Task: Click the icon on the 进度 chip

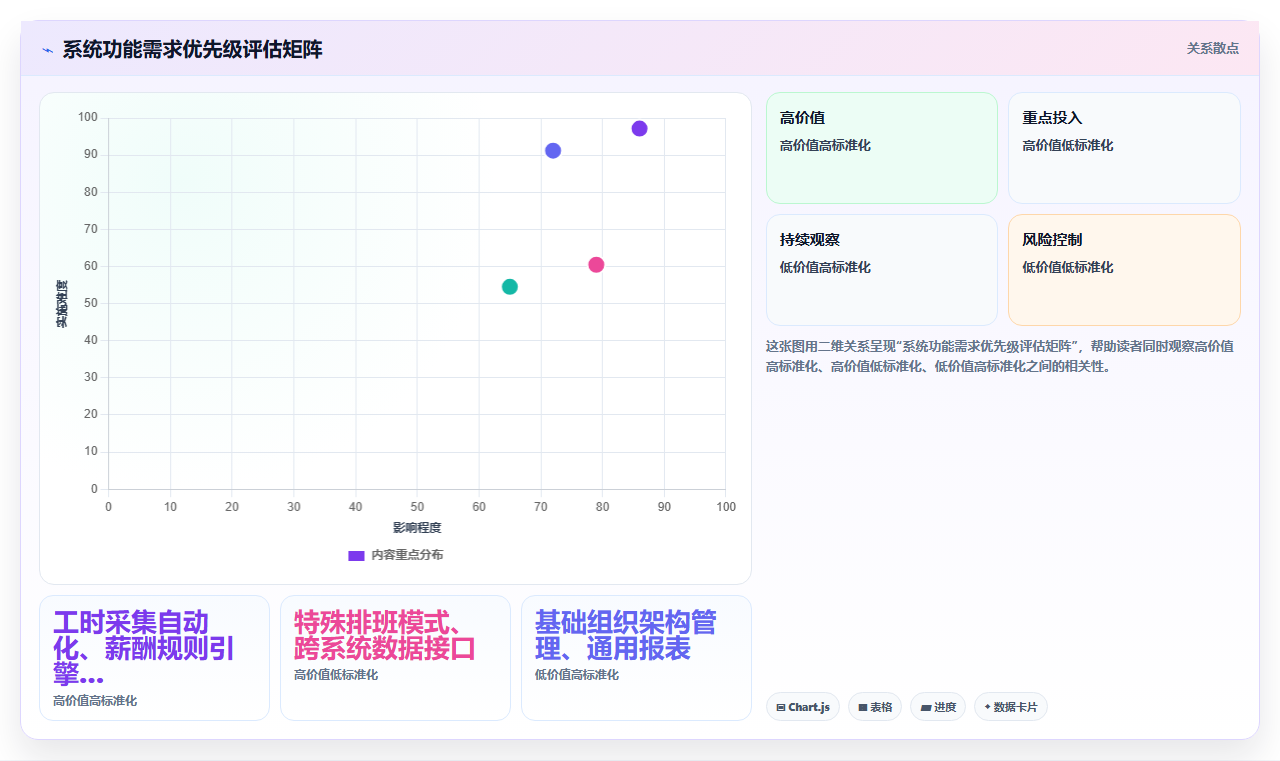Action: click(926, 708)
